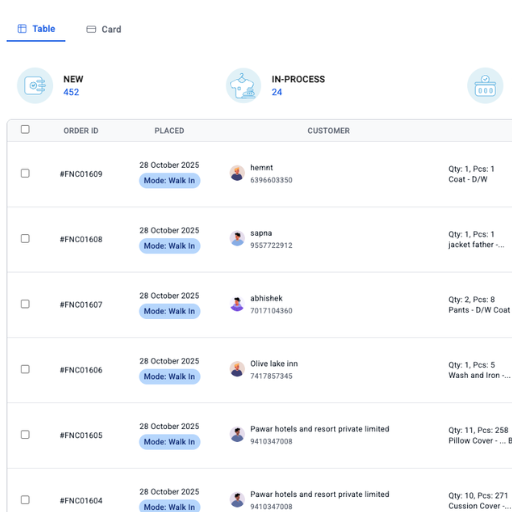This screenshot has width=512, height=512.
Task: Click sapna's customer avatar
Action: (x=237, y=238)
